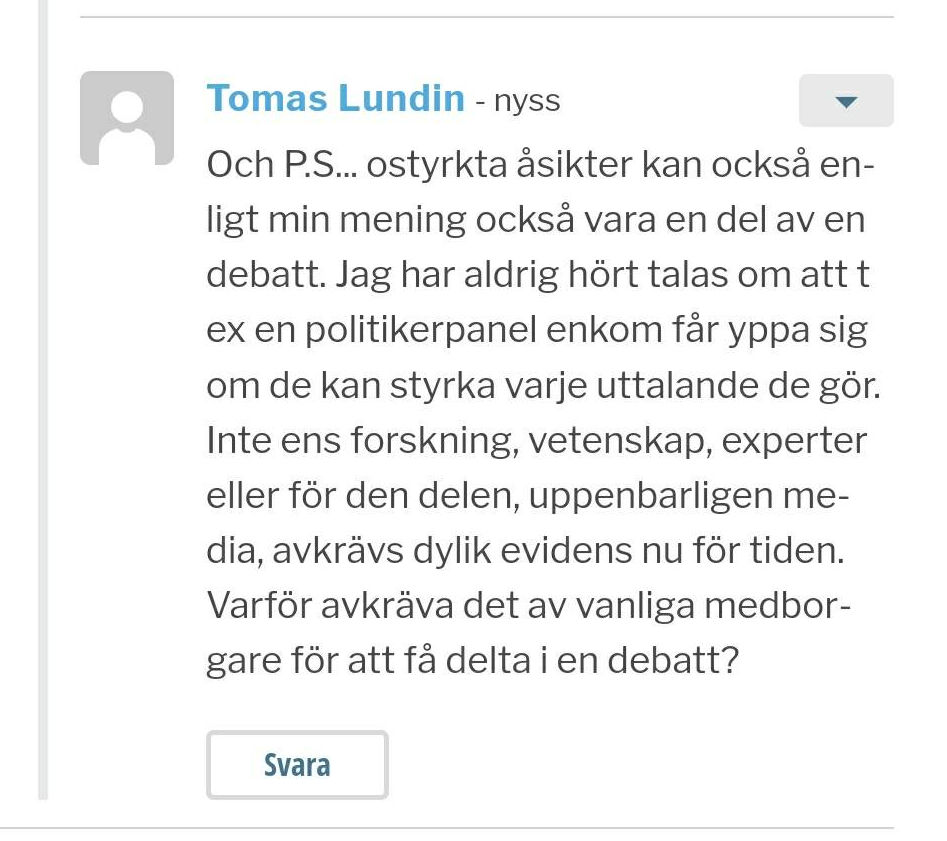Image resolution: width=947 pixels, height=841 pixels.
Task: Click the comment line starting 'Och P.S...'
Action: point(541,164)
